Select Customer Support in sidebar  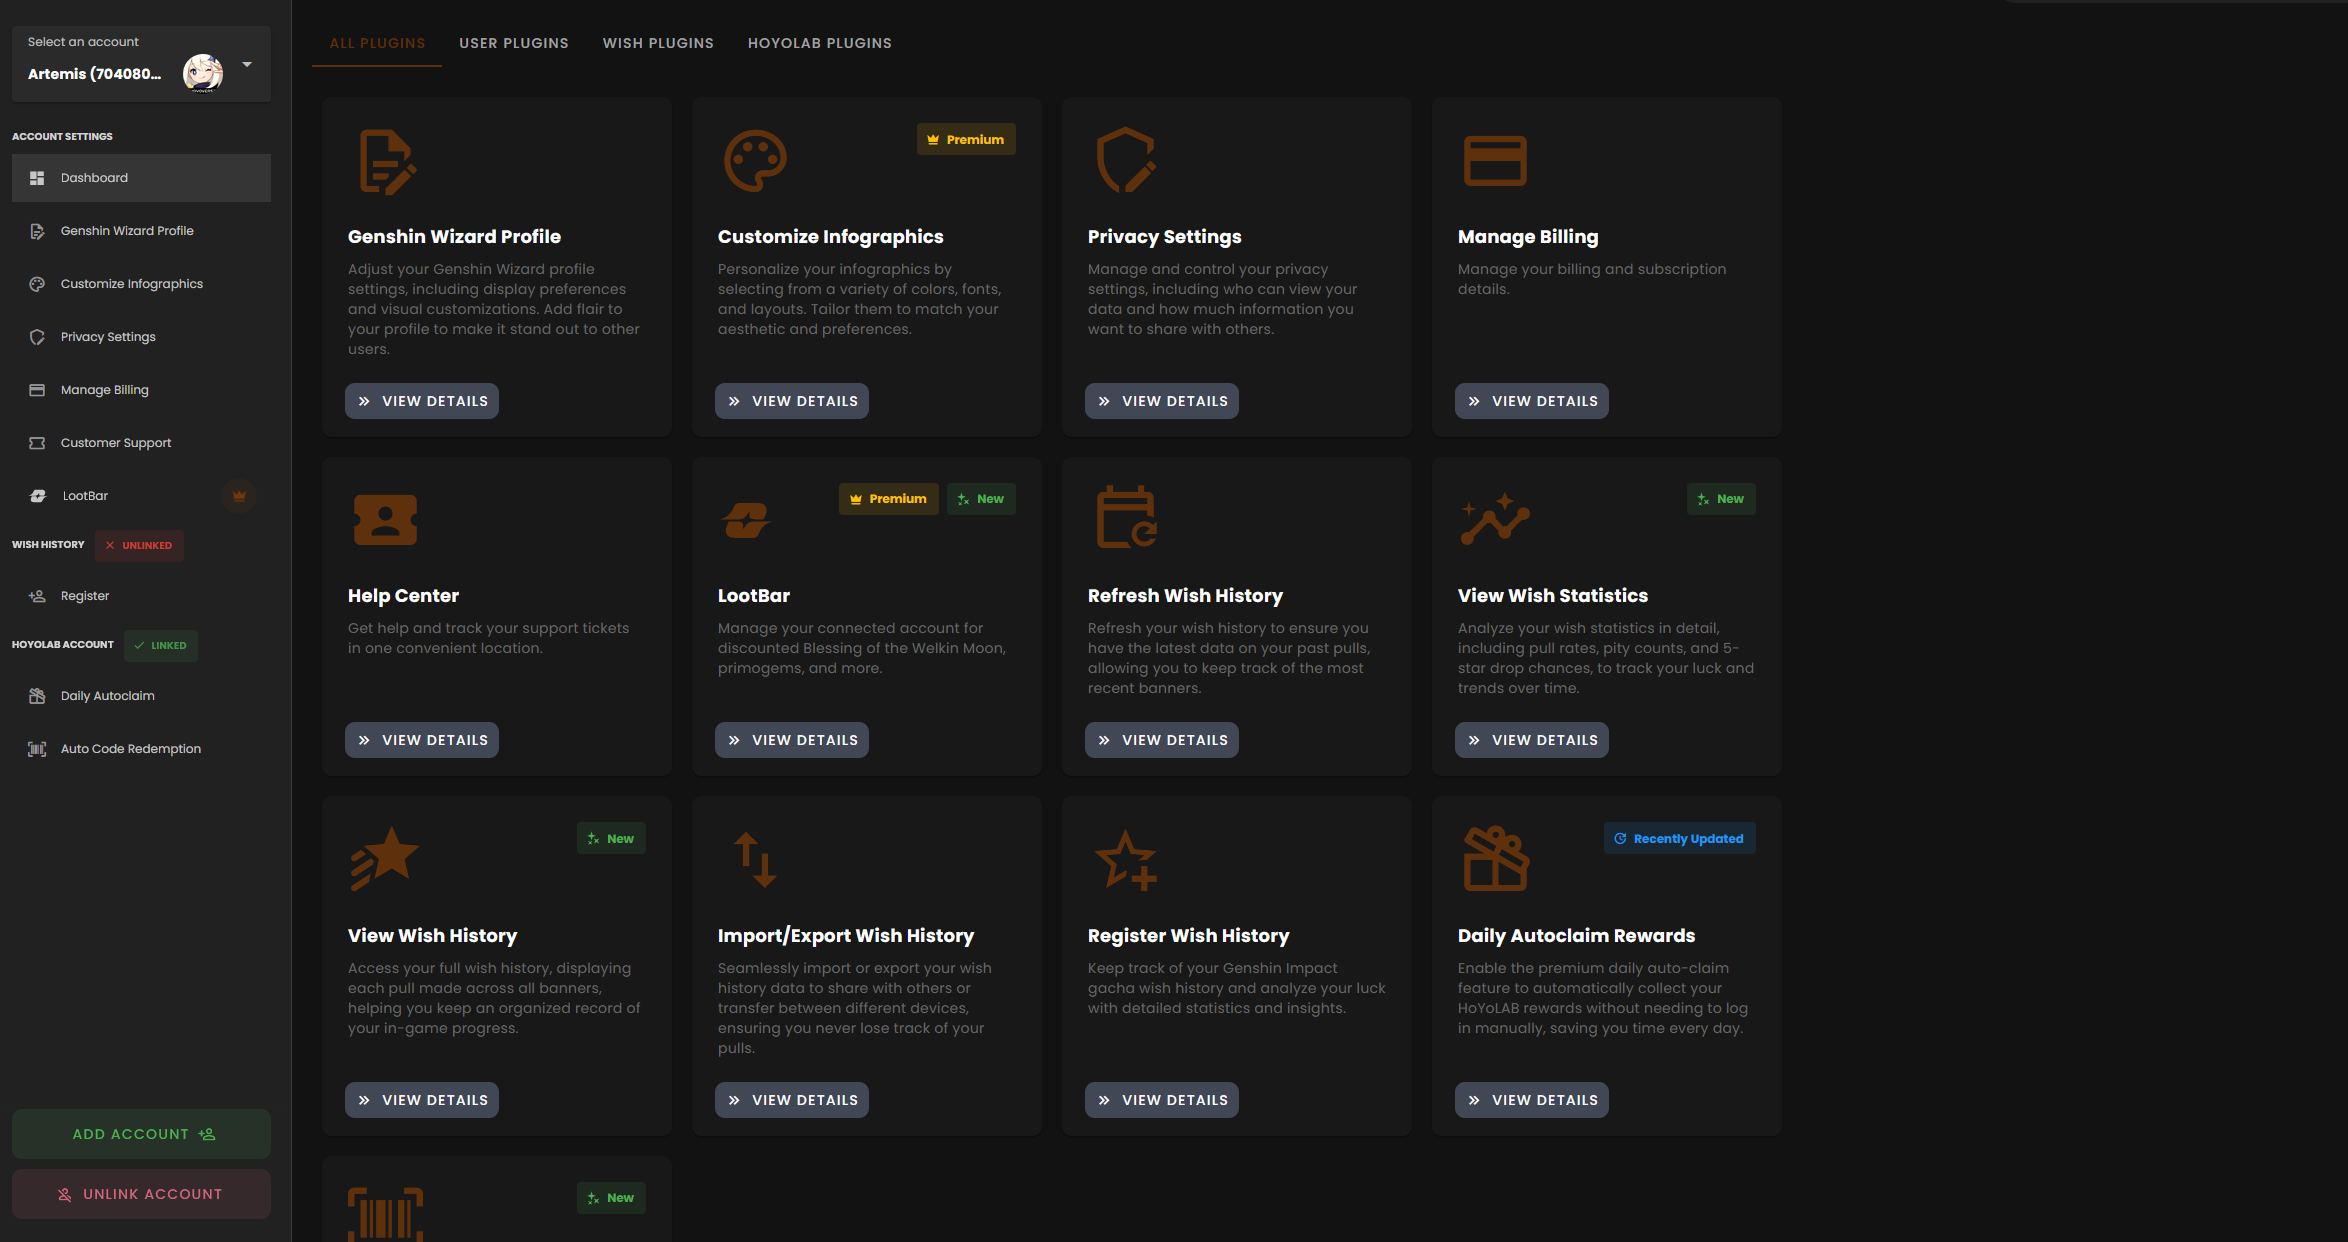pyautogui.click(x=116, y=443)
